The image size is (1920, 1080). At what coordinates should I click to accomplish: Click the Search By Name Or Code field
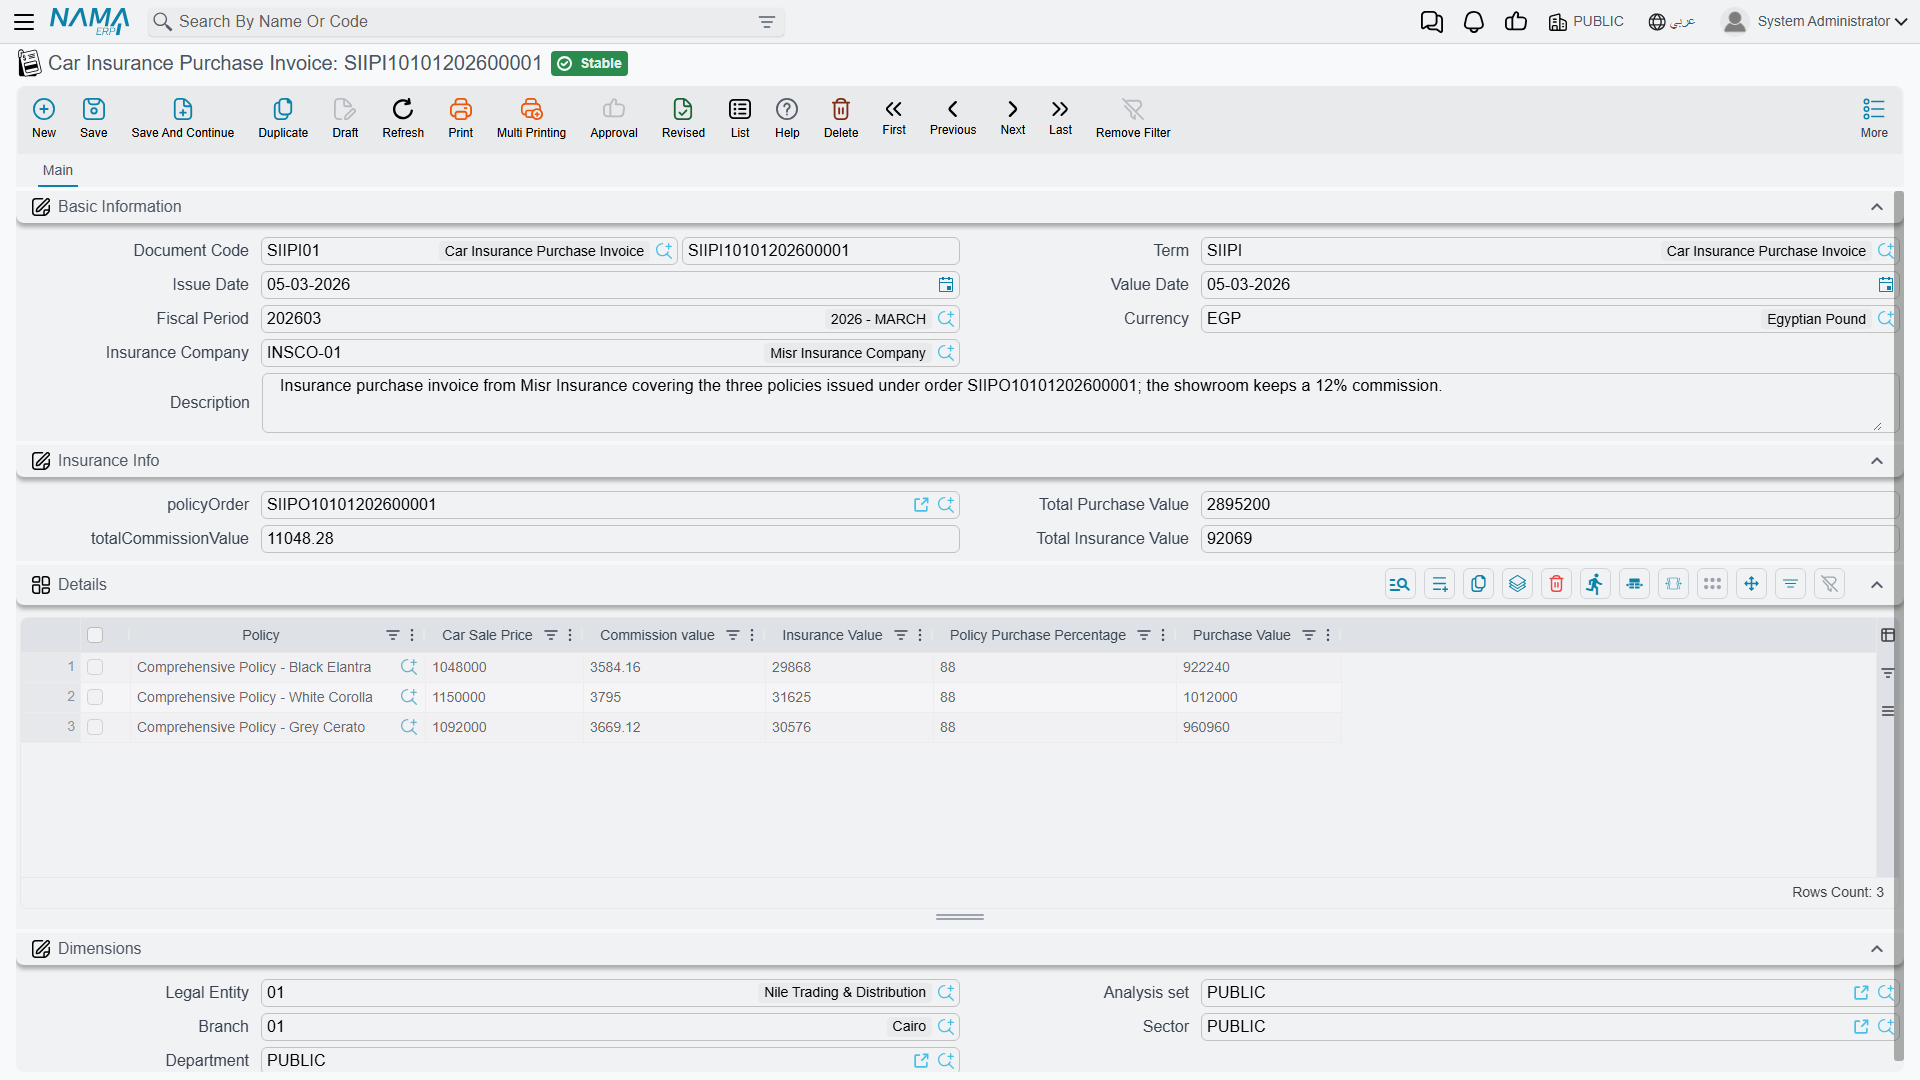coord(465,22)
